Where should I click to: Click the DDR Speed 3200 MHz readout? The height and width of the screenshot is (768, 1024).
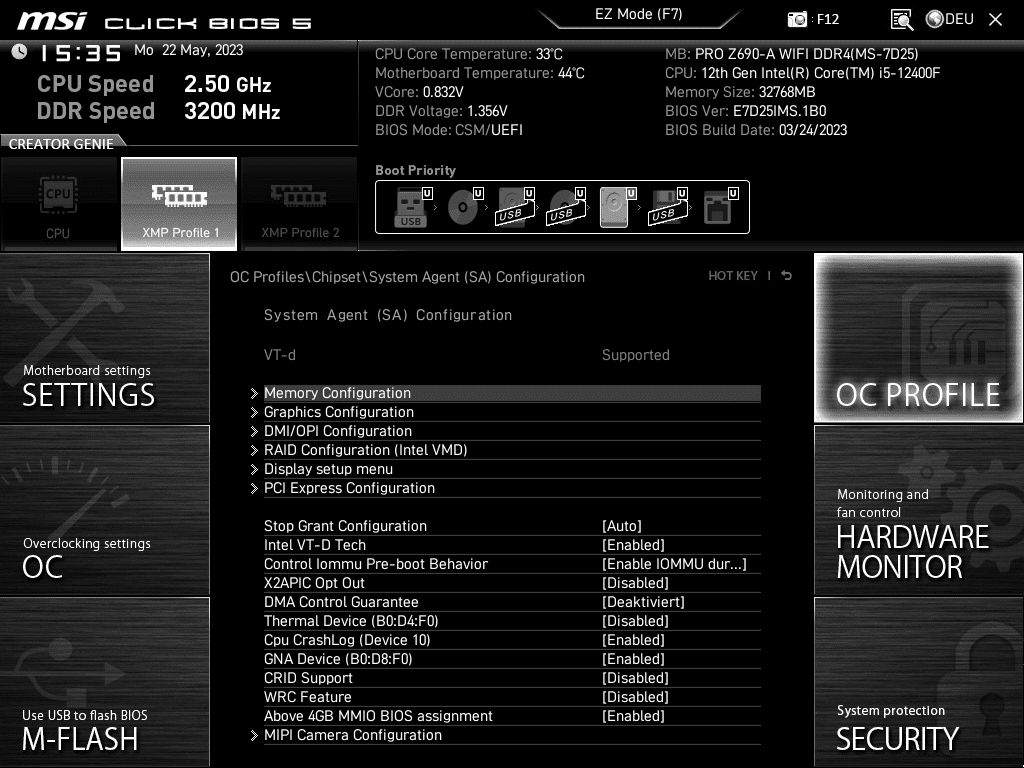coord(159,111)
